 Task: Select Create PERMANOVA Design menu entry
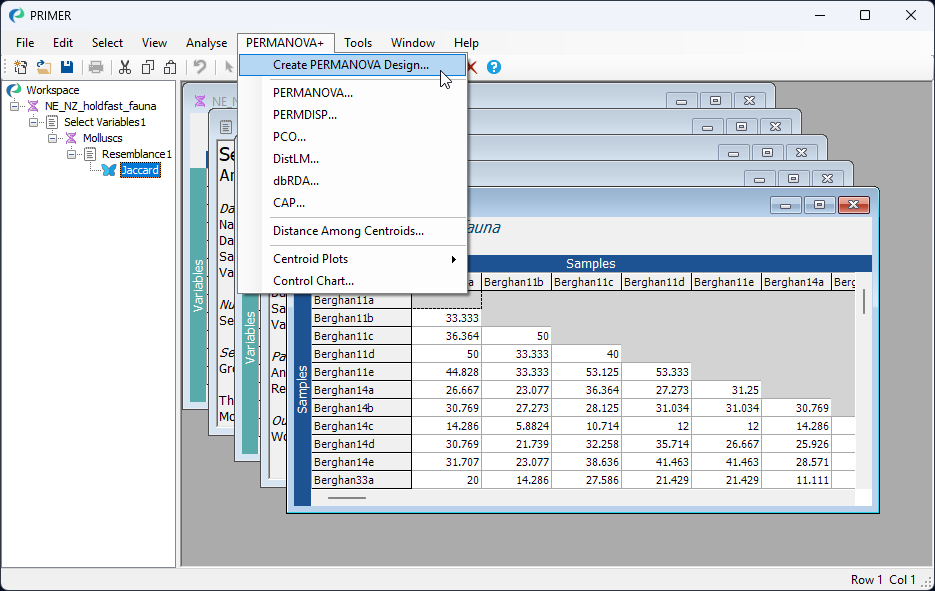point(350,65)
